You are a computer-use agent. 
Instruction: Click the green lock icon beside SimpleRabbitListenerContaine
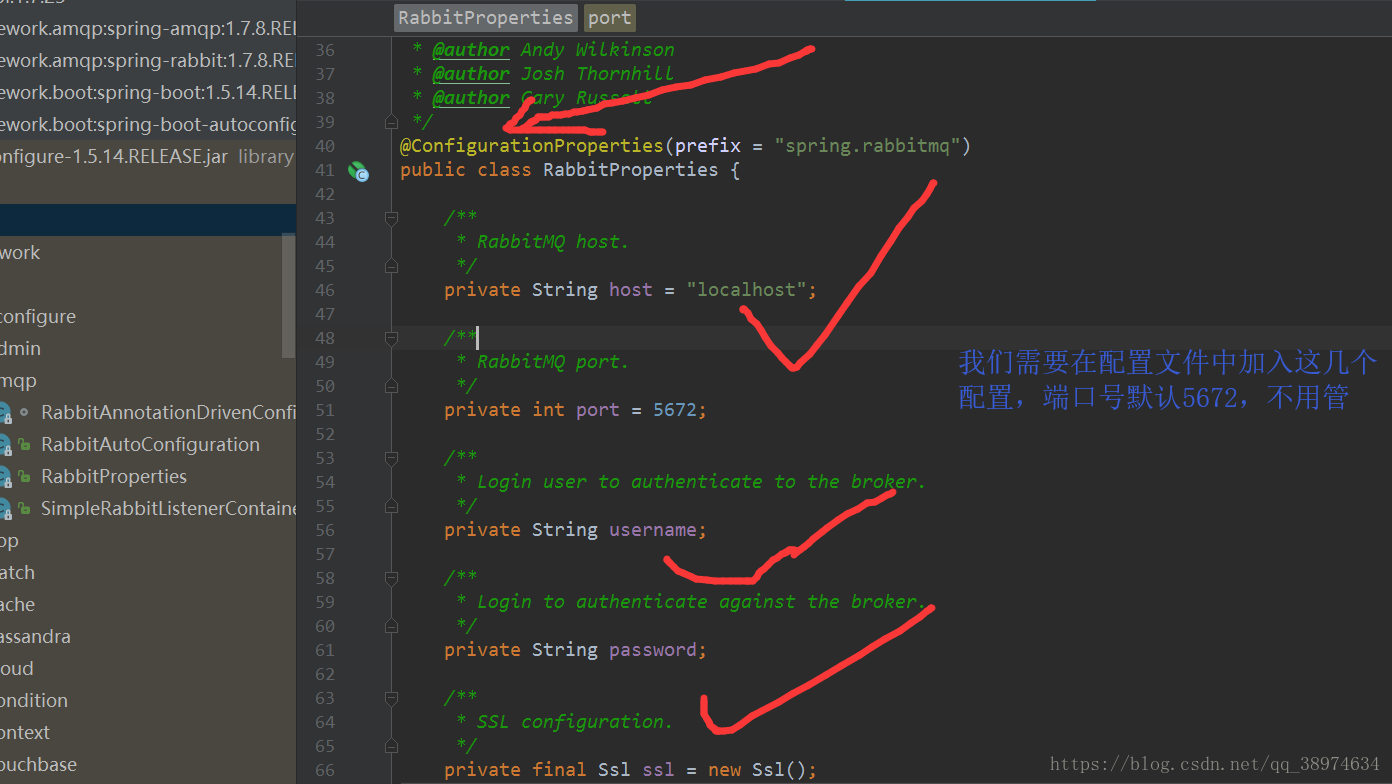click(x=23, y=510)
